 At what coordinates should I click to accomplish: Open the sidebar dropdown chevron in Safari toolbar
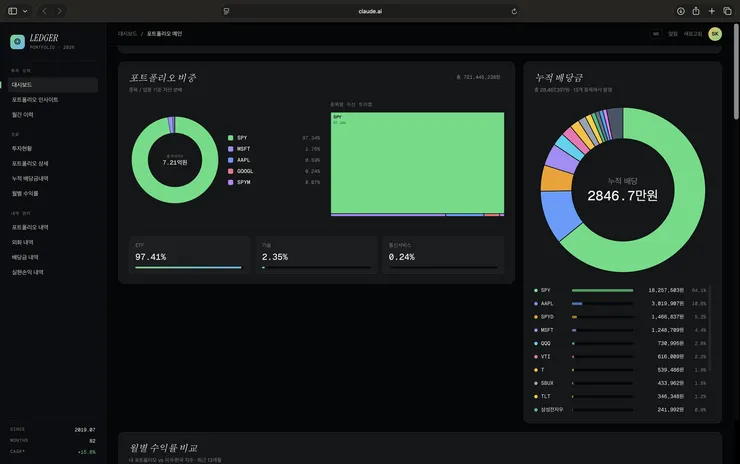(25, 11)
